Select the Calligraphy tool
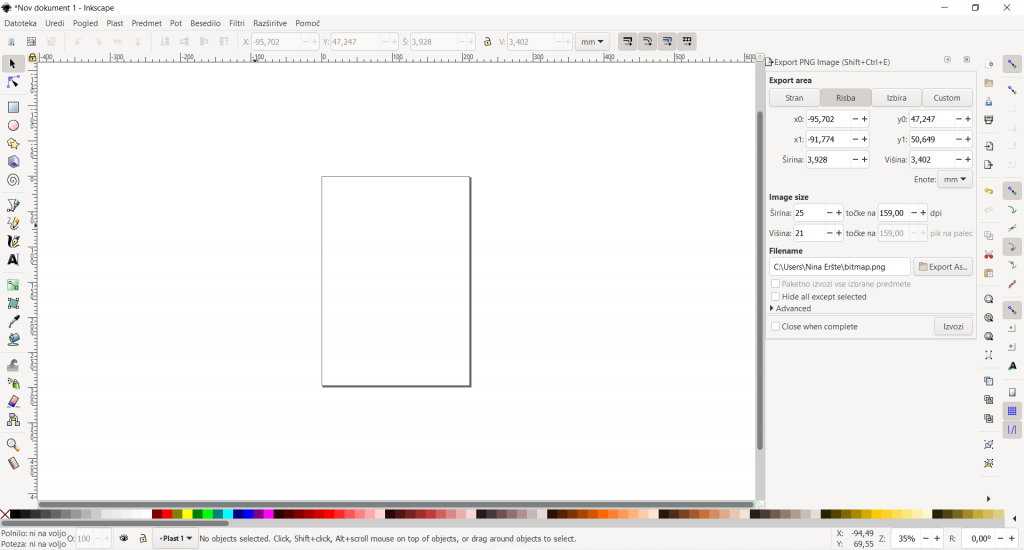 pyautogui.click(x=12, y=242)
